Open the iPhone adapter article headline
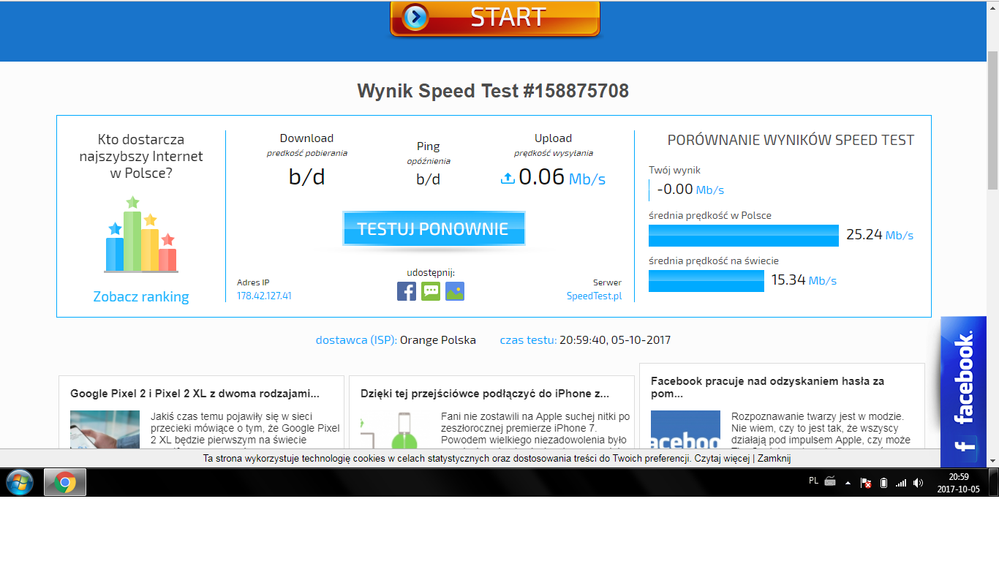The width and height of the screenshot is (999, 562). (x=485, y=393)
